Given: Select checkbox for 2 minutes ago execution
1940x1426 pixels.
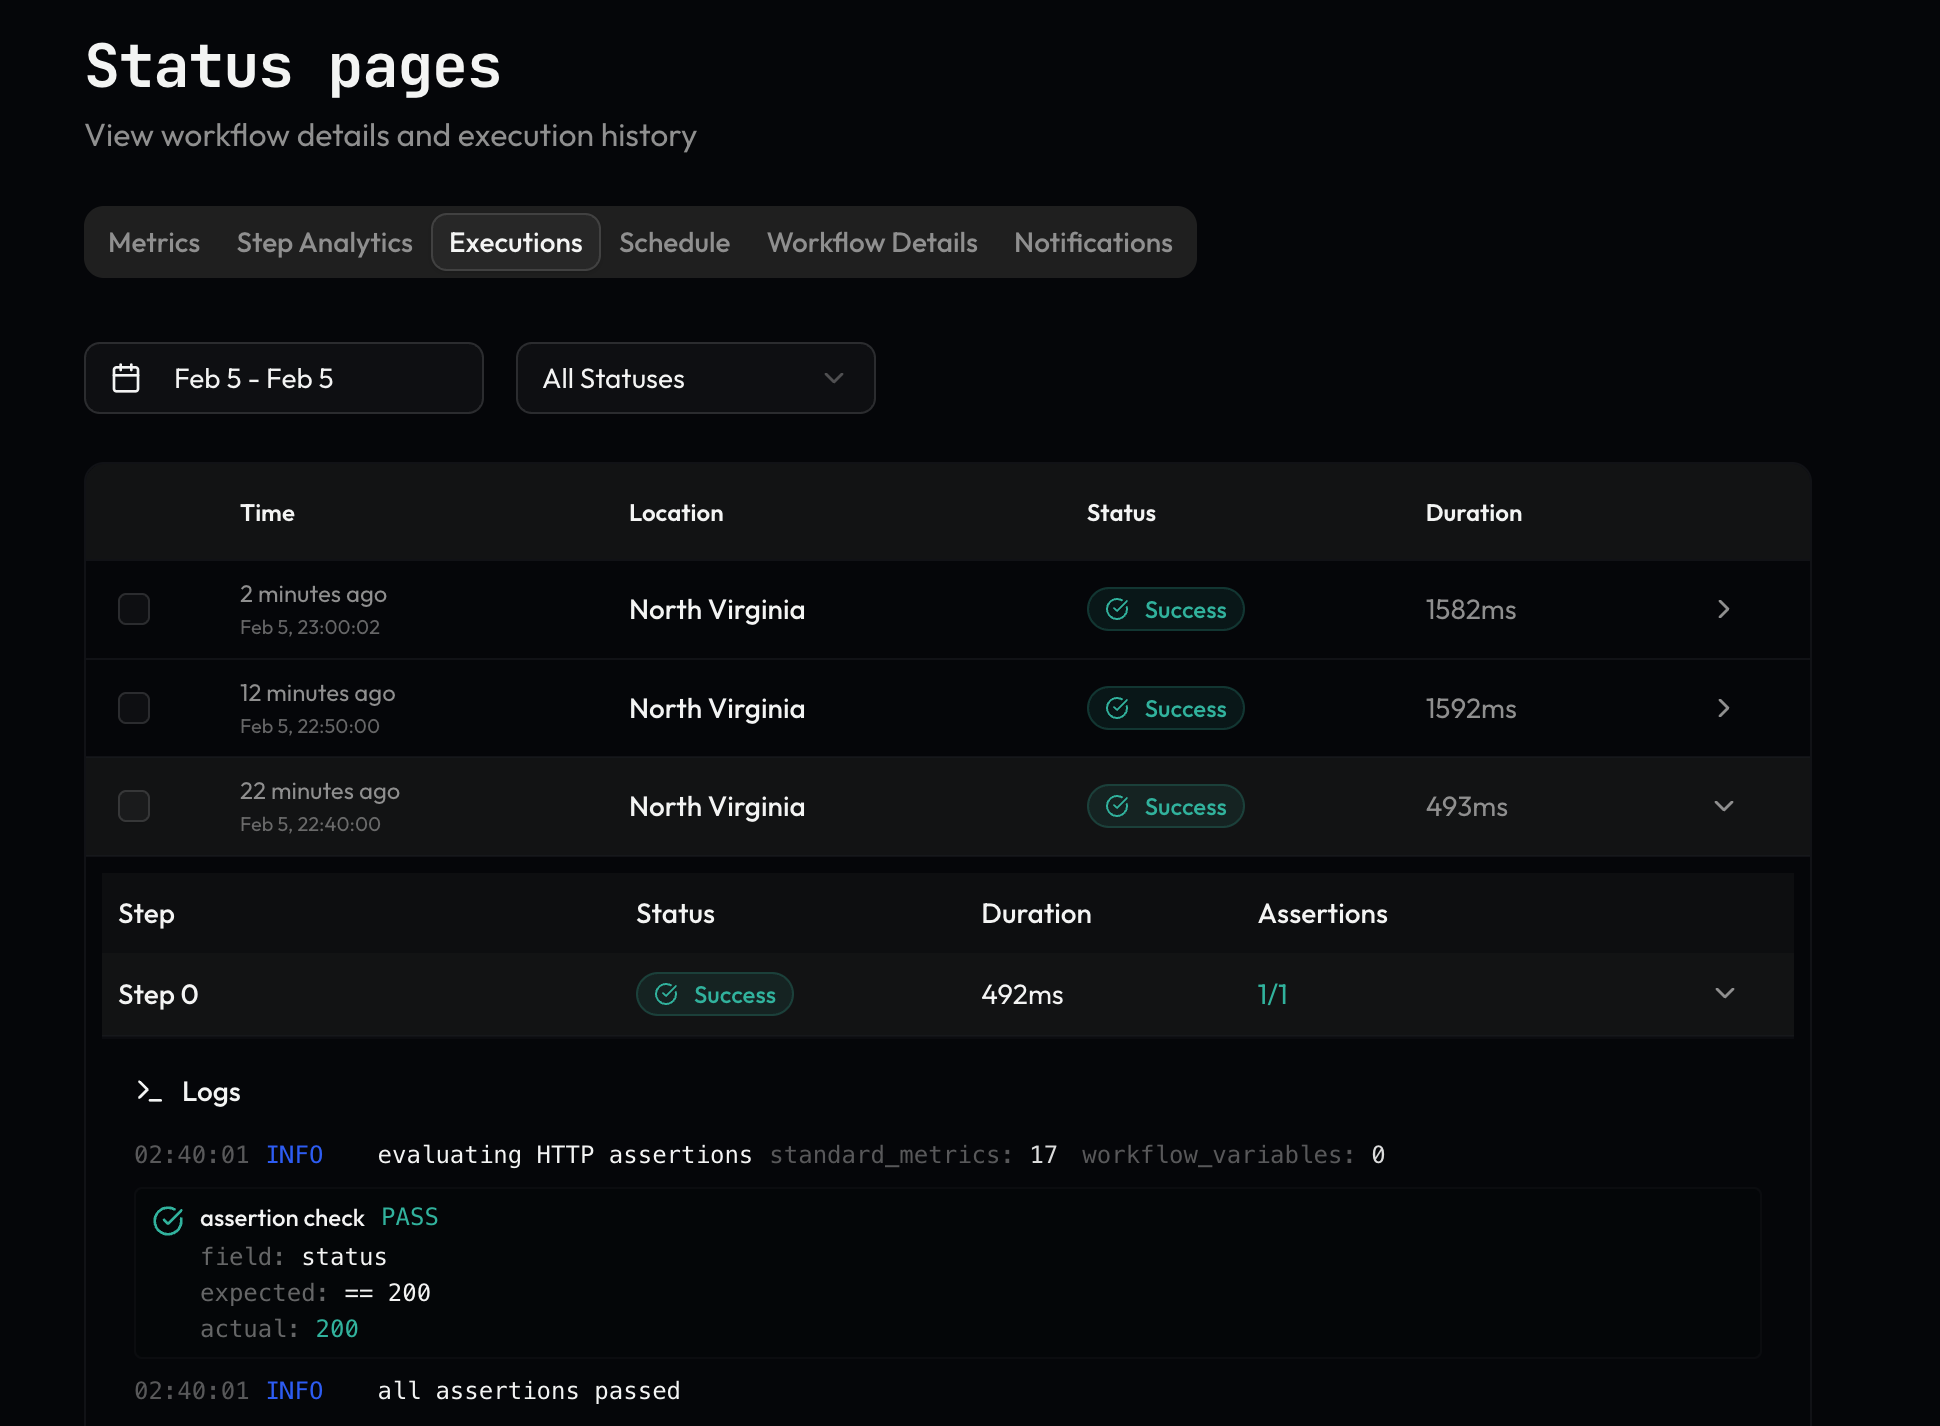Looking at the screenshot, I should pos(134,609).
